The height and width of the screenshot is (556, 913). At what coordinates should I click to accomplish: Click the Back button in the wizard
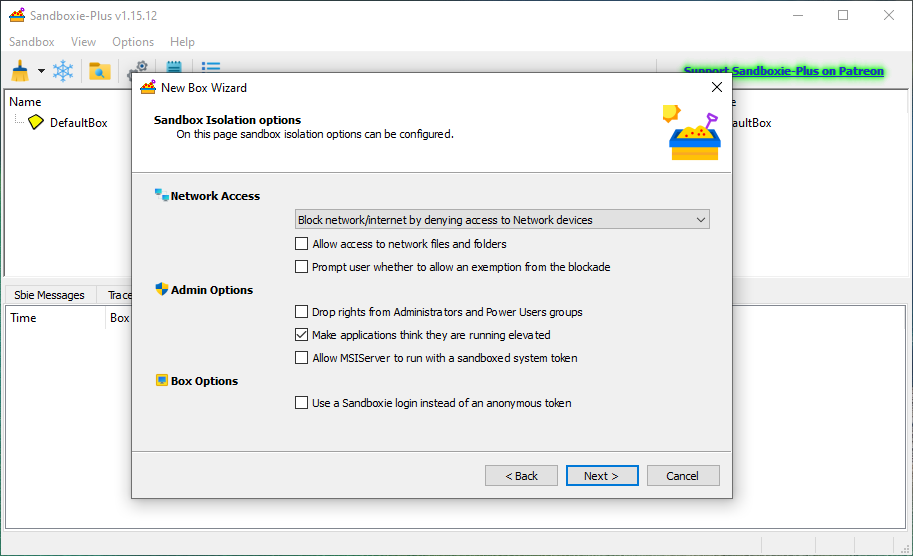tap(521, 476)
